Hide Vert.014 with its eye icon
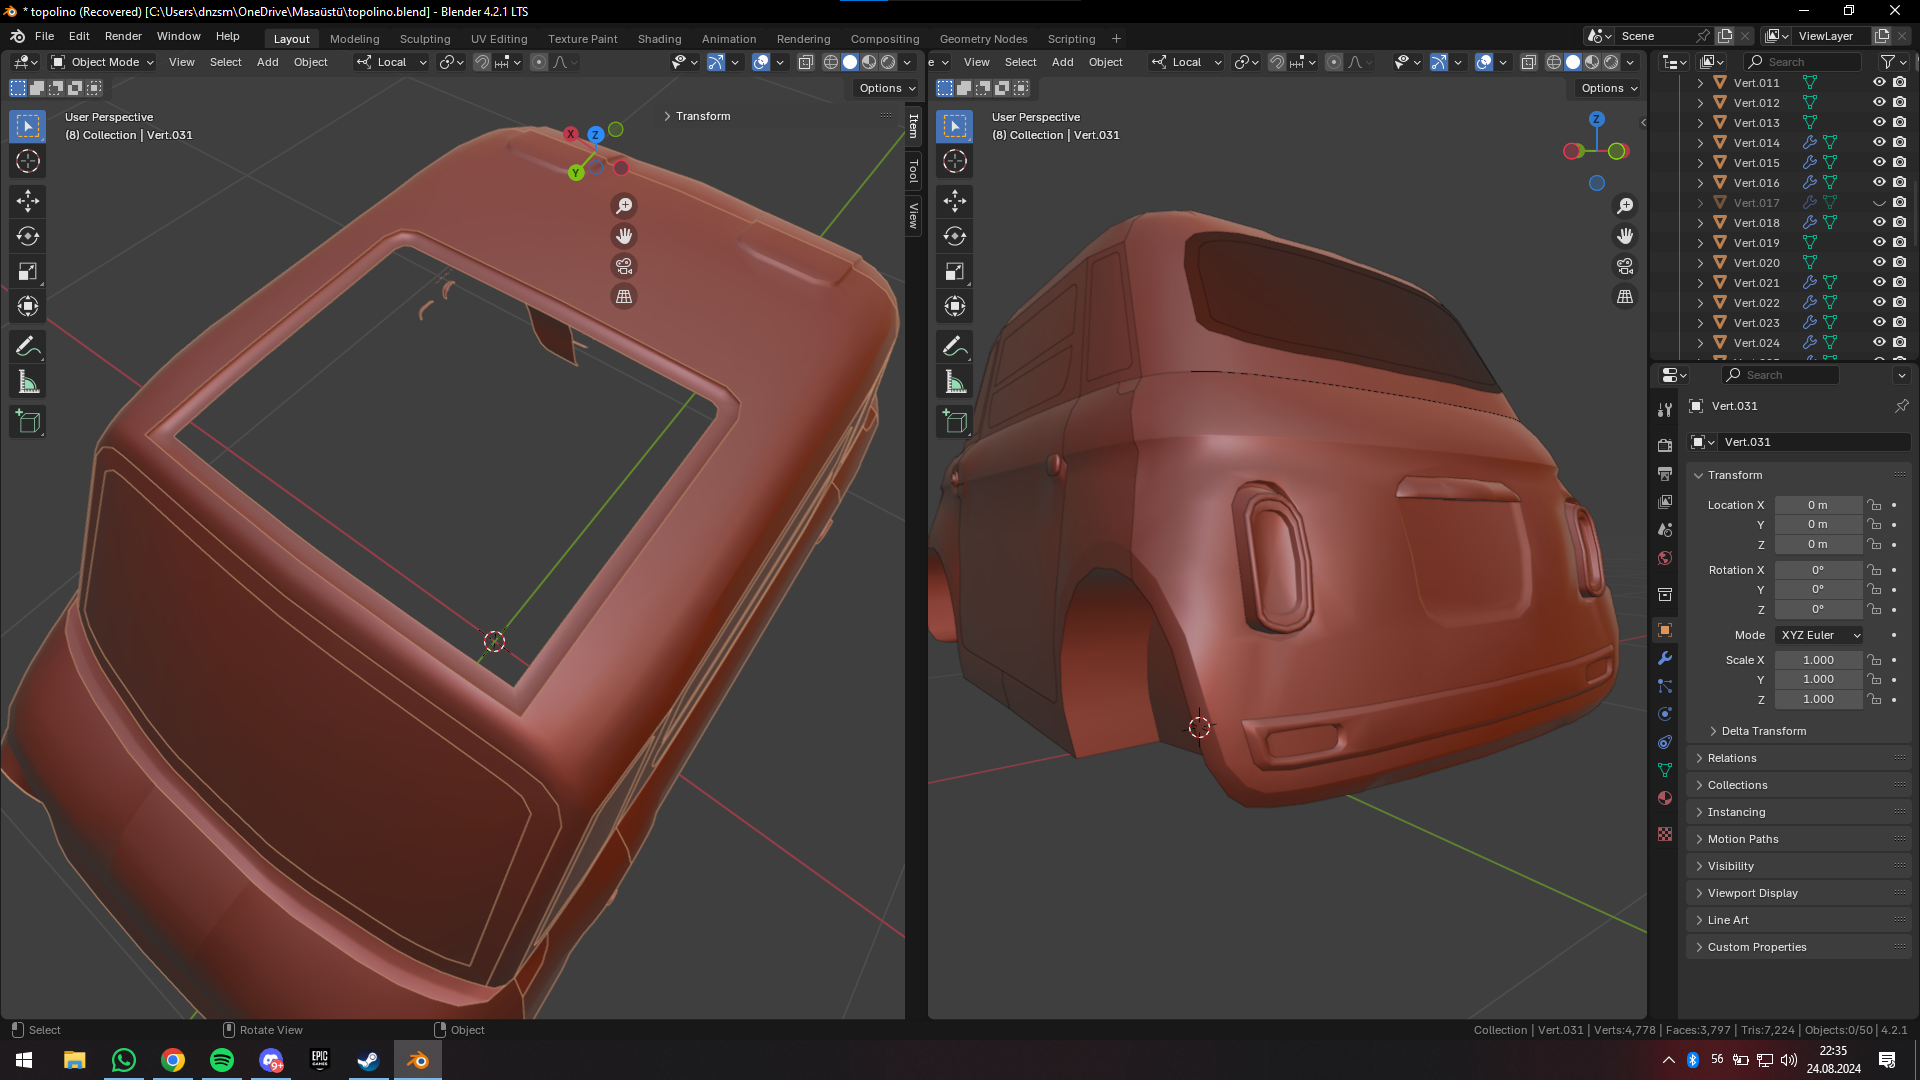 point(1879,142)
